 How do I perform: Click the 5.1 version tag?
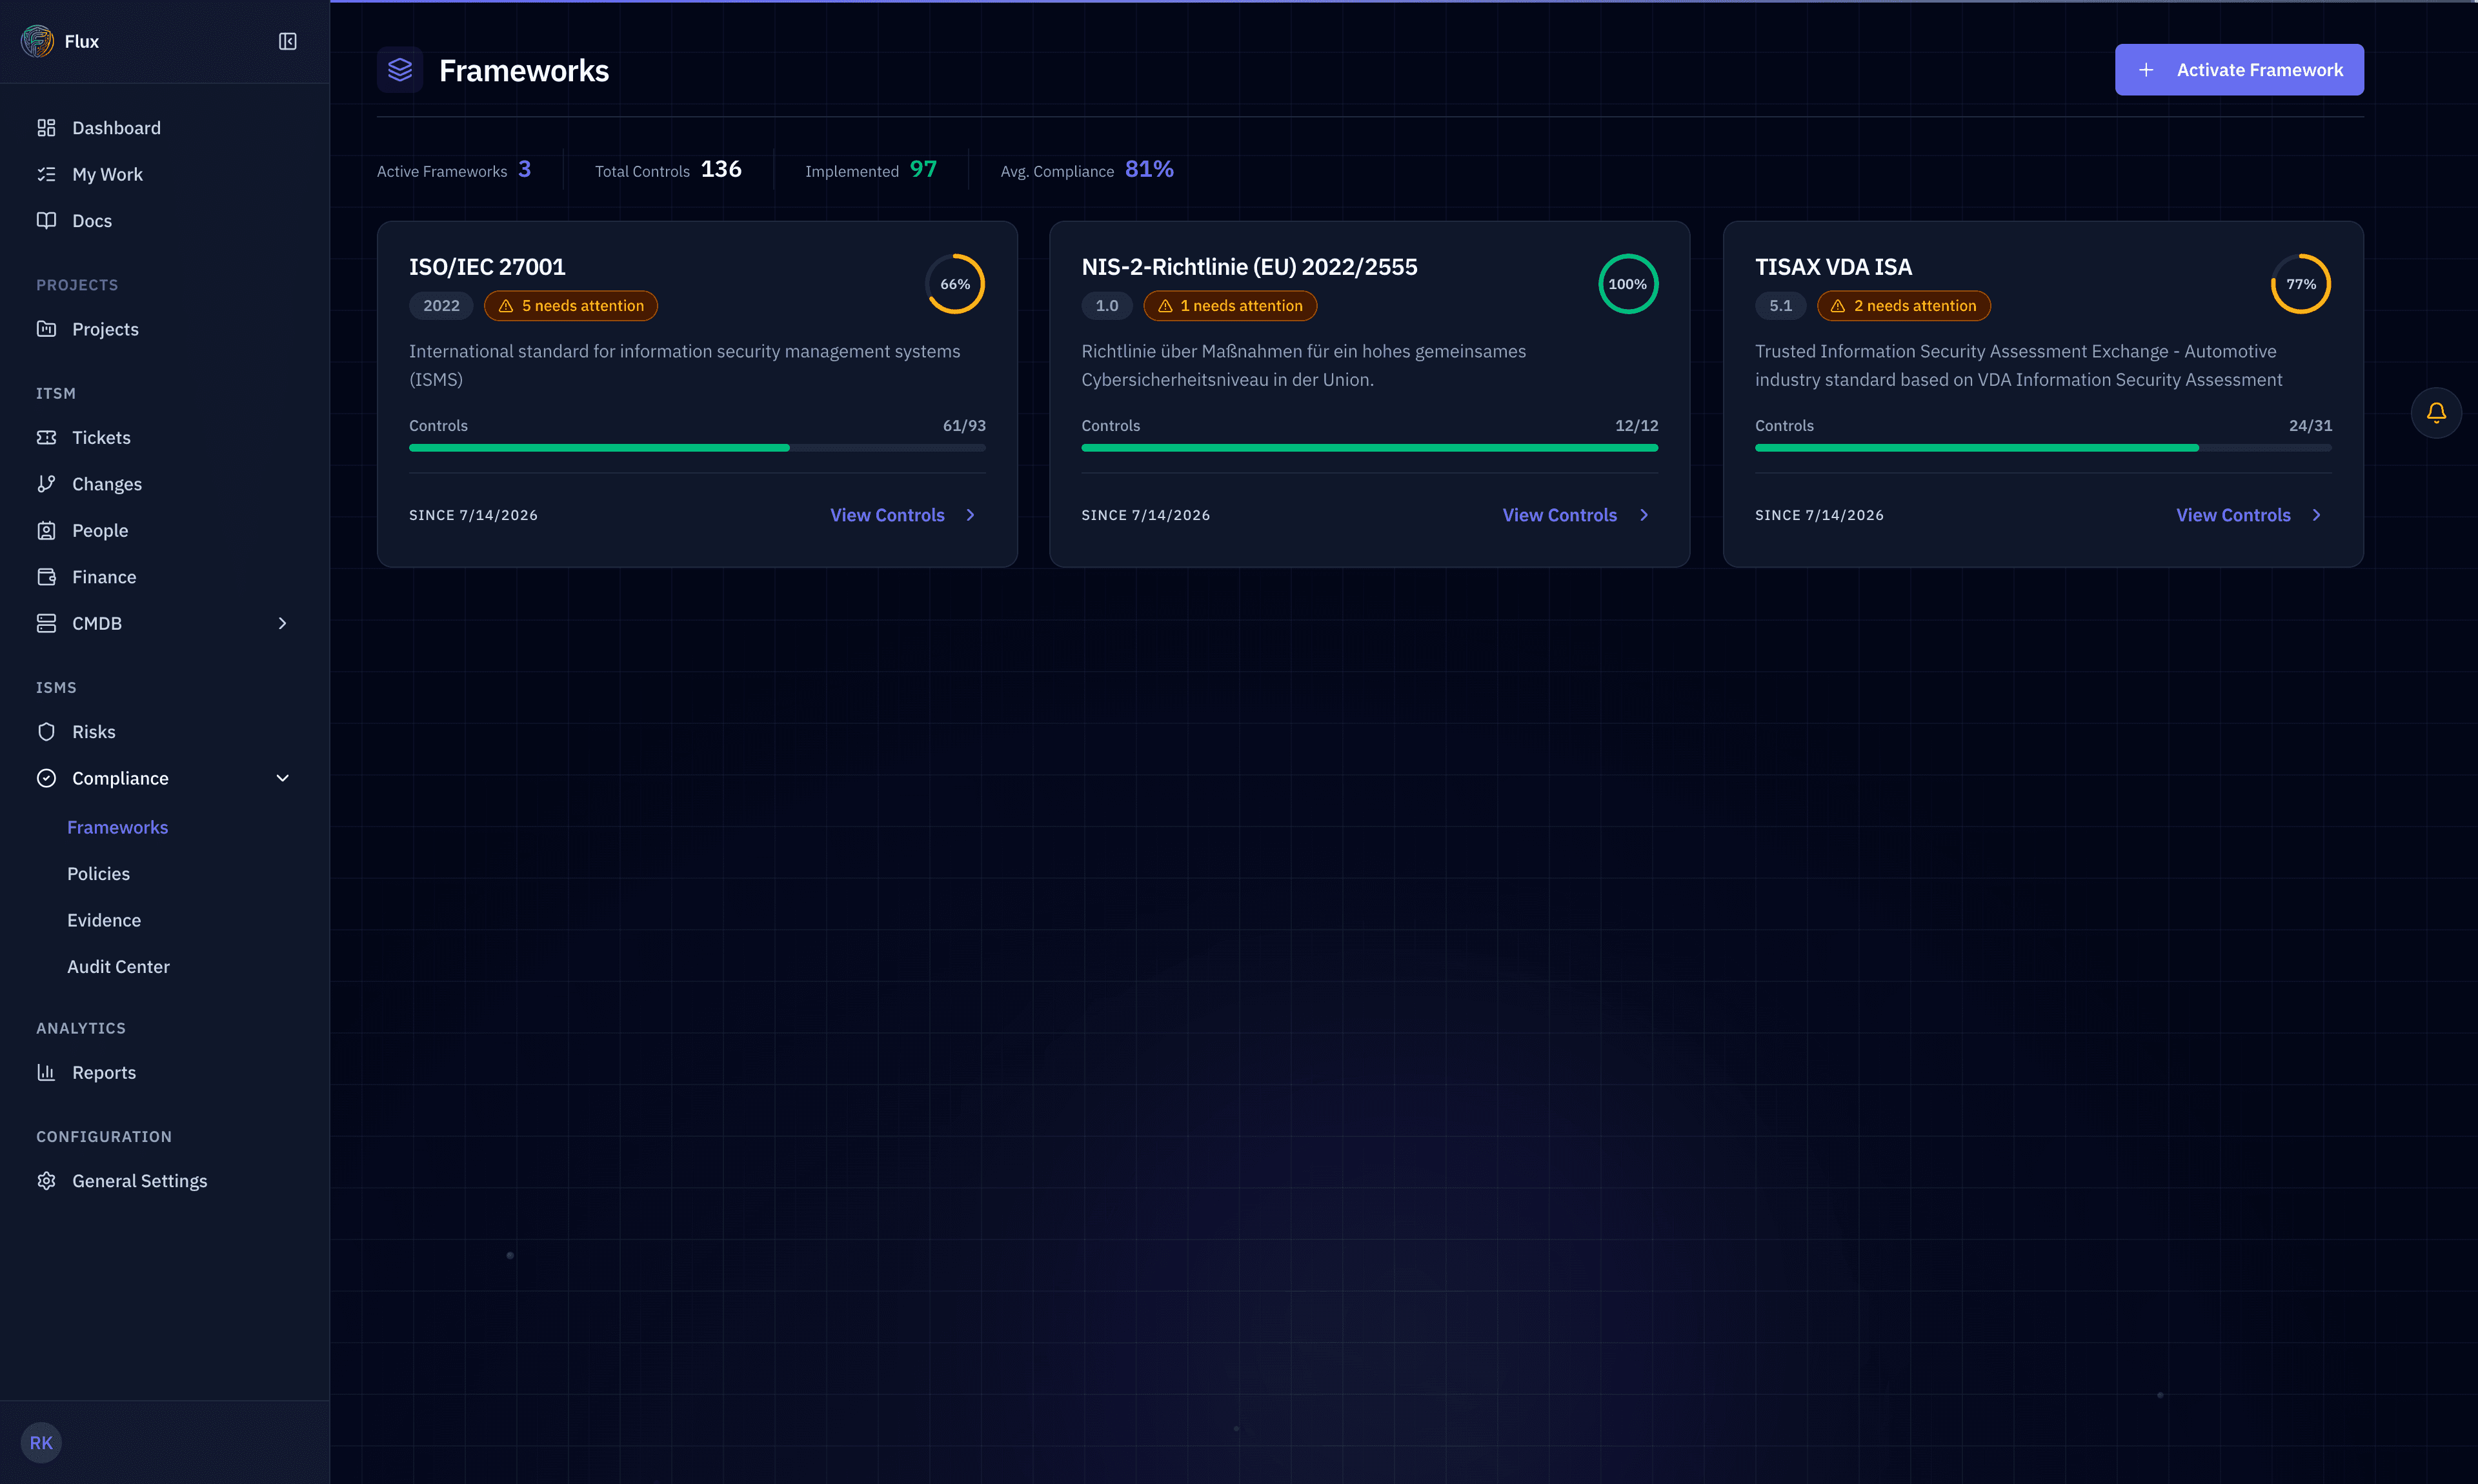coord(1780,306)
